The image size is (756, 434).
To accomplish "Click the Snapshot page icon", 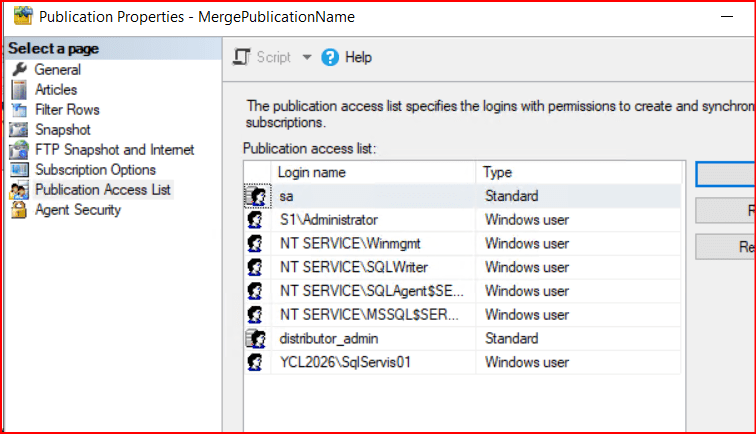I will tap(18, 130).
